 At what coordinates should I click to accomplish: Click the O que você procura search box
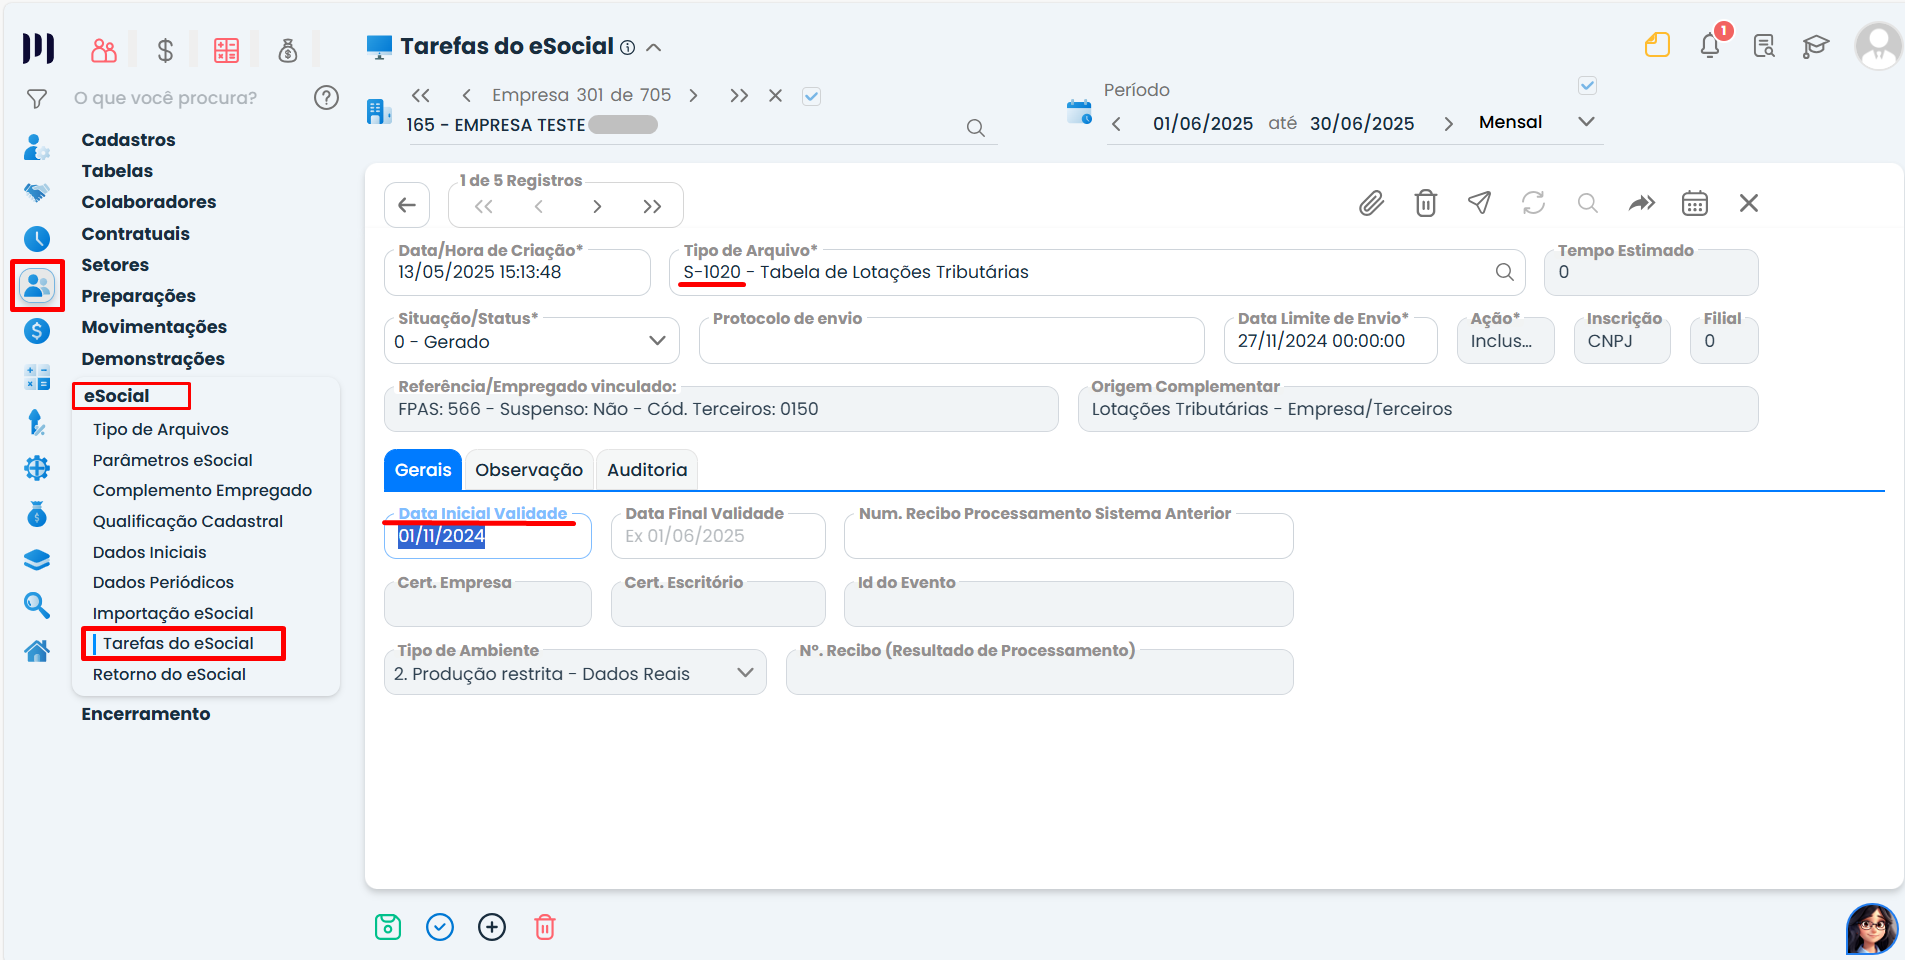(165, 98)
